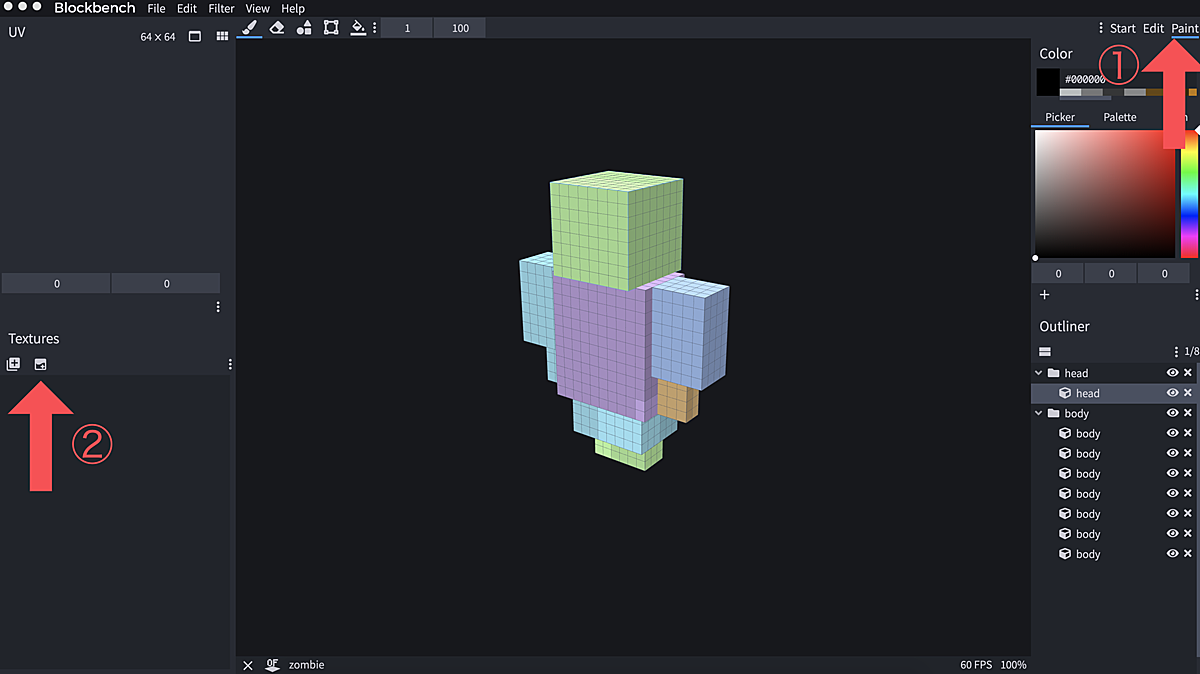Open the Textures panel three-dot menu
The height and width of the screenshot is (674, 1200).
click(x=230, y=364)
